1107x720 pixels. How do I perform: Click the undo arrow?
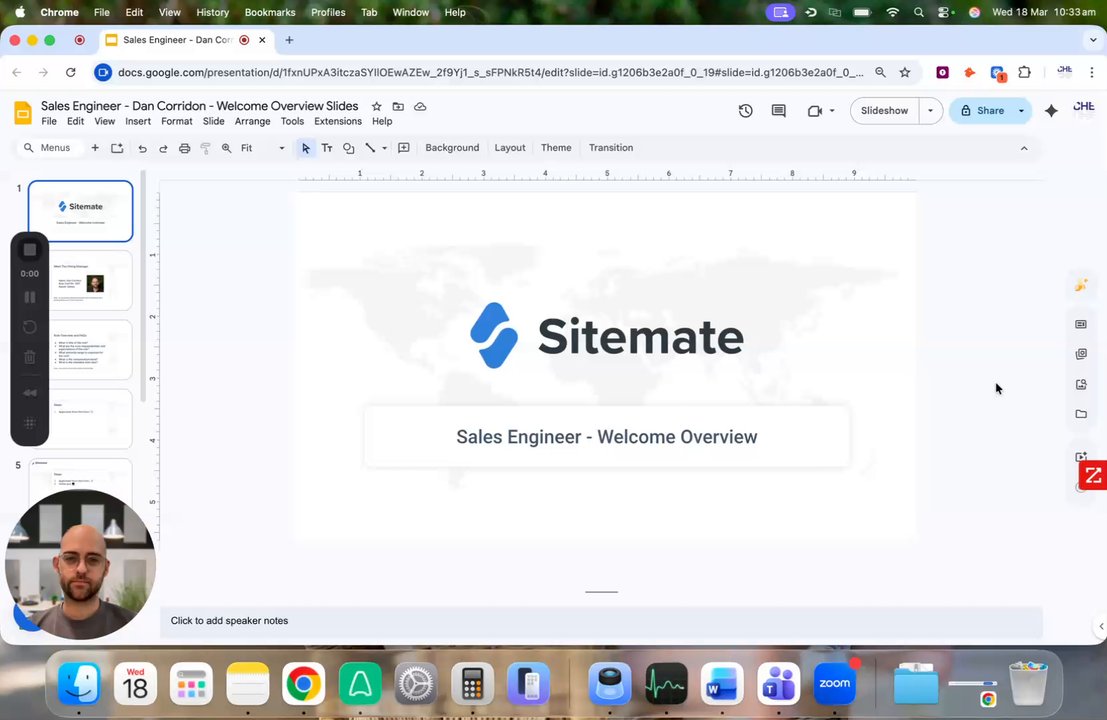[143, 148]
